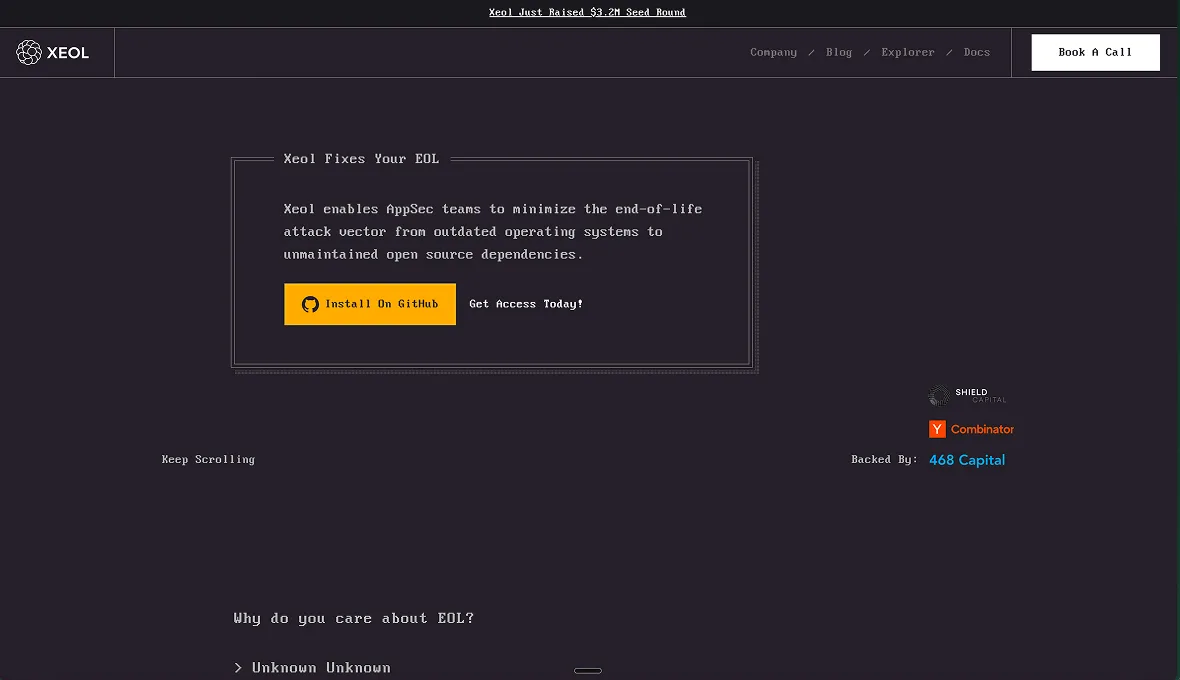Image resolution: width=1180 pixels, height=680 pixels.
Task: Go to the Blog page
Action: click(838, 52)
